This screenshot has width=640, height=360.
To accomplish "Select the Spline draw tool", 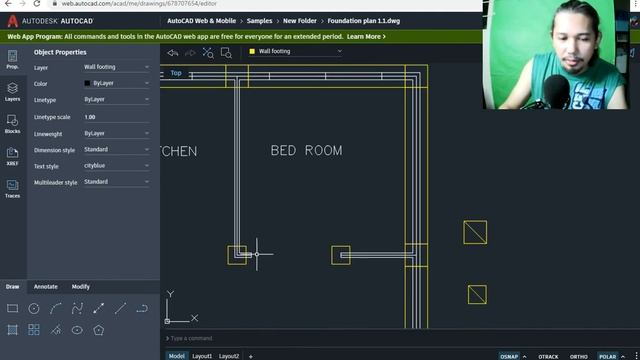I will pyautogui.click(x=77, y=309).
